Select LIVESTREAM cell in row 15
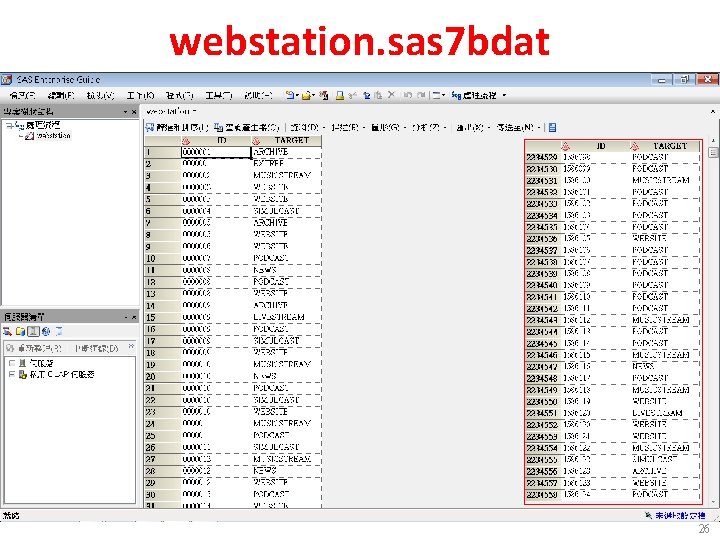The height and width of the screenshot is (540, 720). (x=286, y=317)
